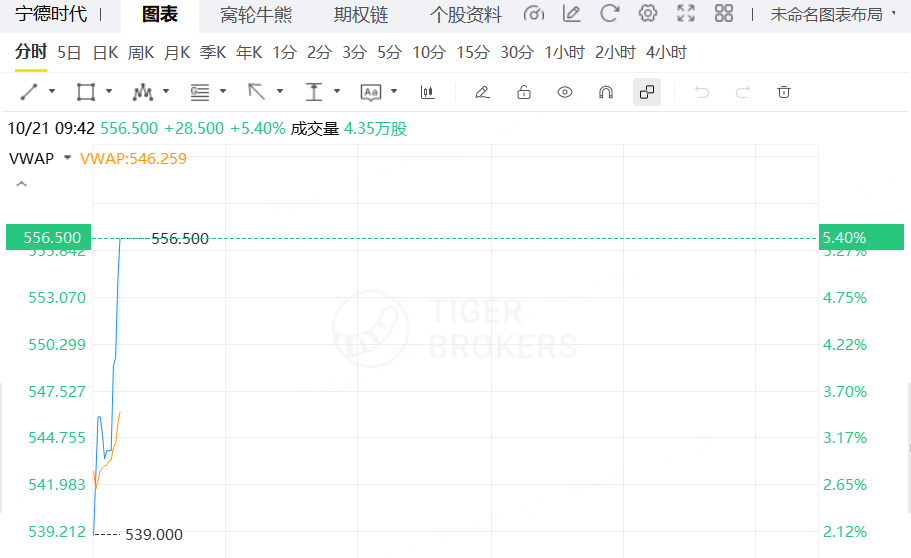Click the pencil edit drawing icon
Image resolution: width=911 pixels, height=558 pixels.
pyautogui.click(x=482, y=92)
